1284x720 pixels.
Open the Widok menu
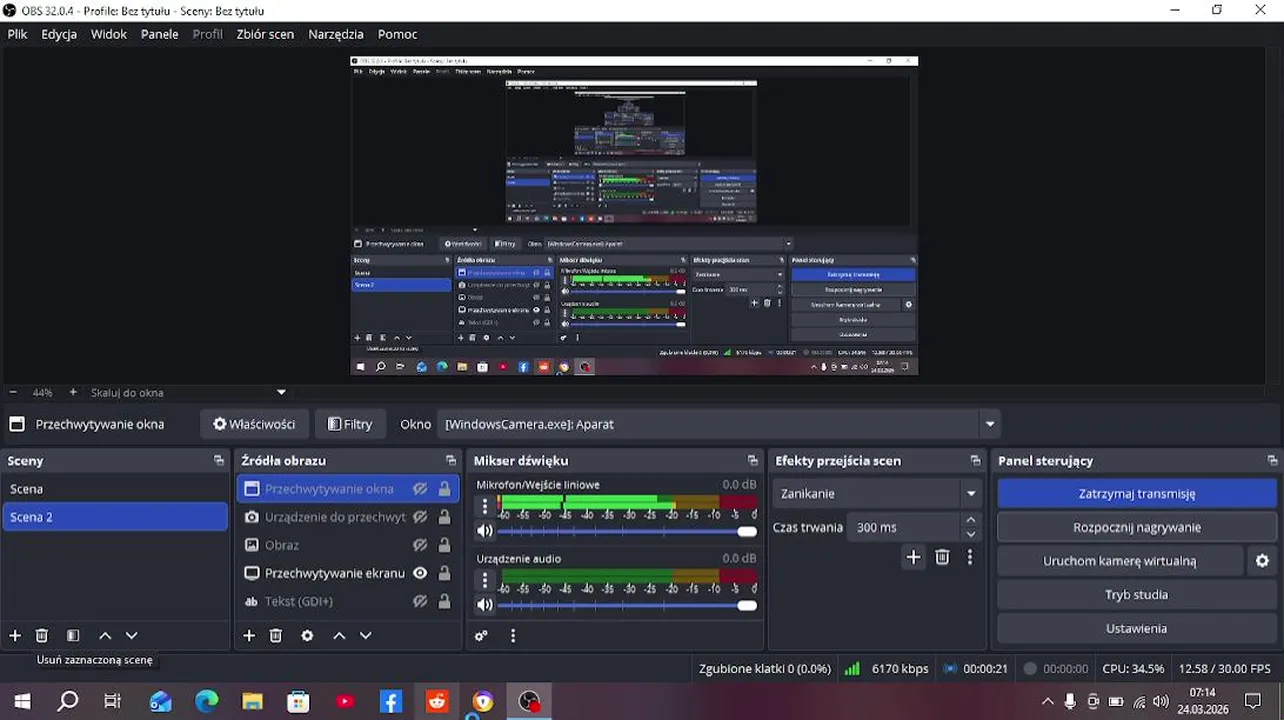click(x=109, y=33)
